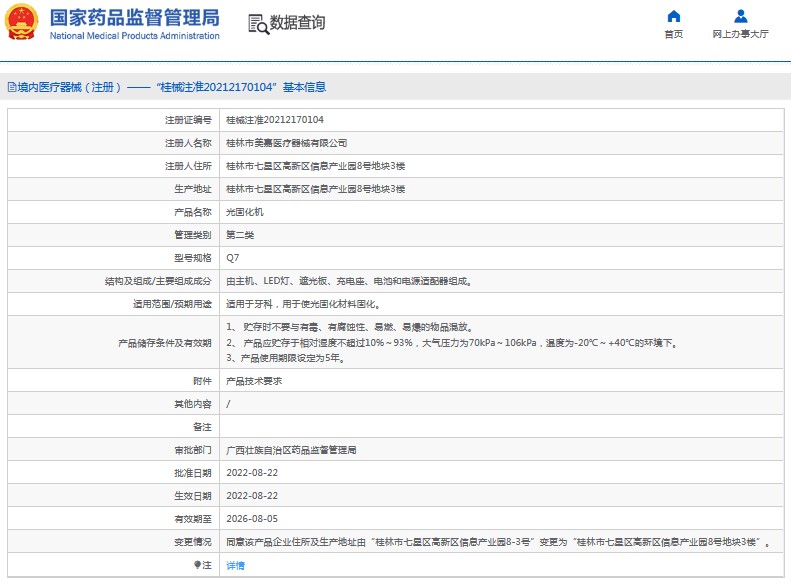Click the 数据查询 data query title
This screenshot has height=586, width=791.
click(x=298, y=23)
